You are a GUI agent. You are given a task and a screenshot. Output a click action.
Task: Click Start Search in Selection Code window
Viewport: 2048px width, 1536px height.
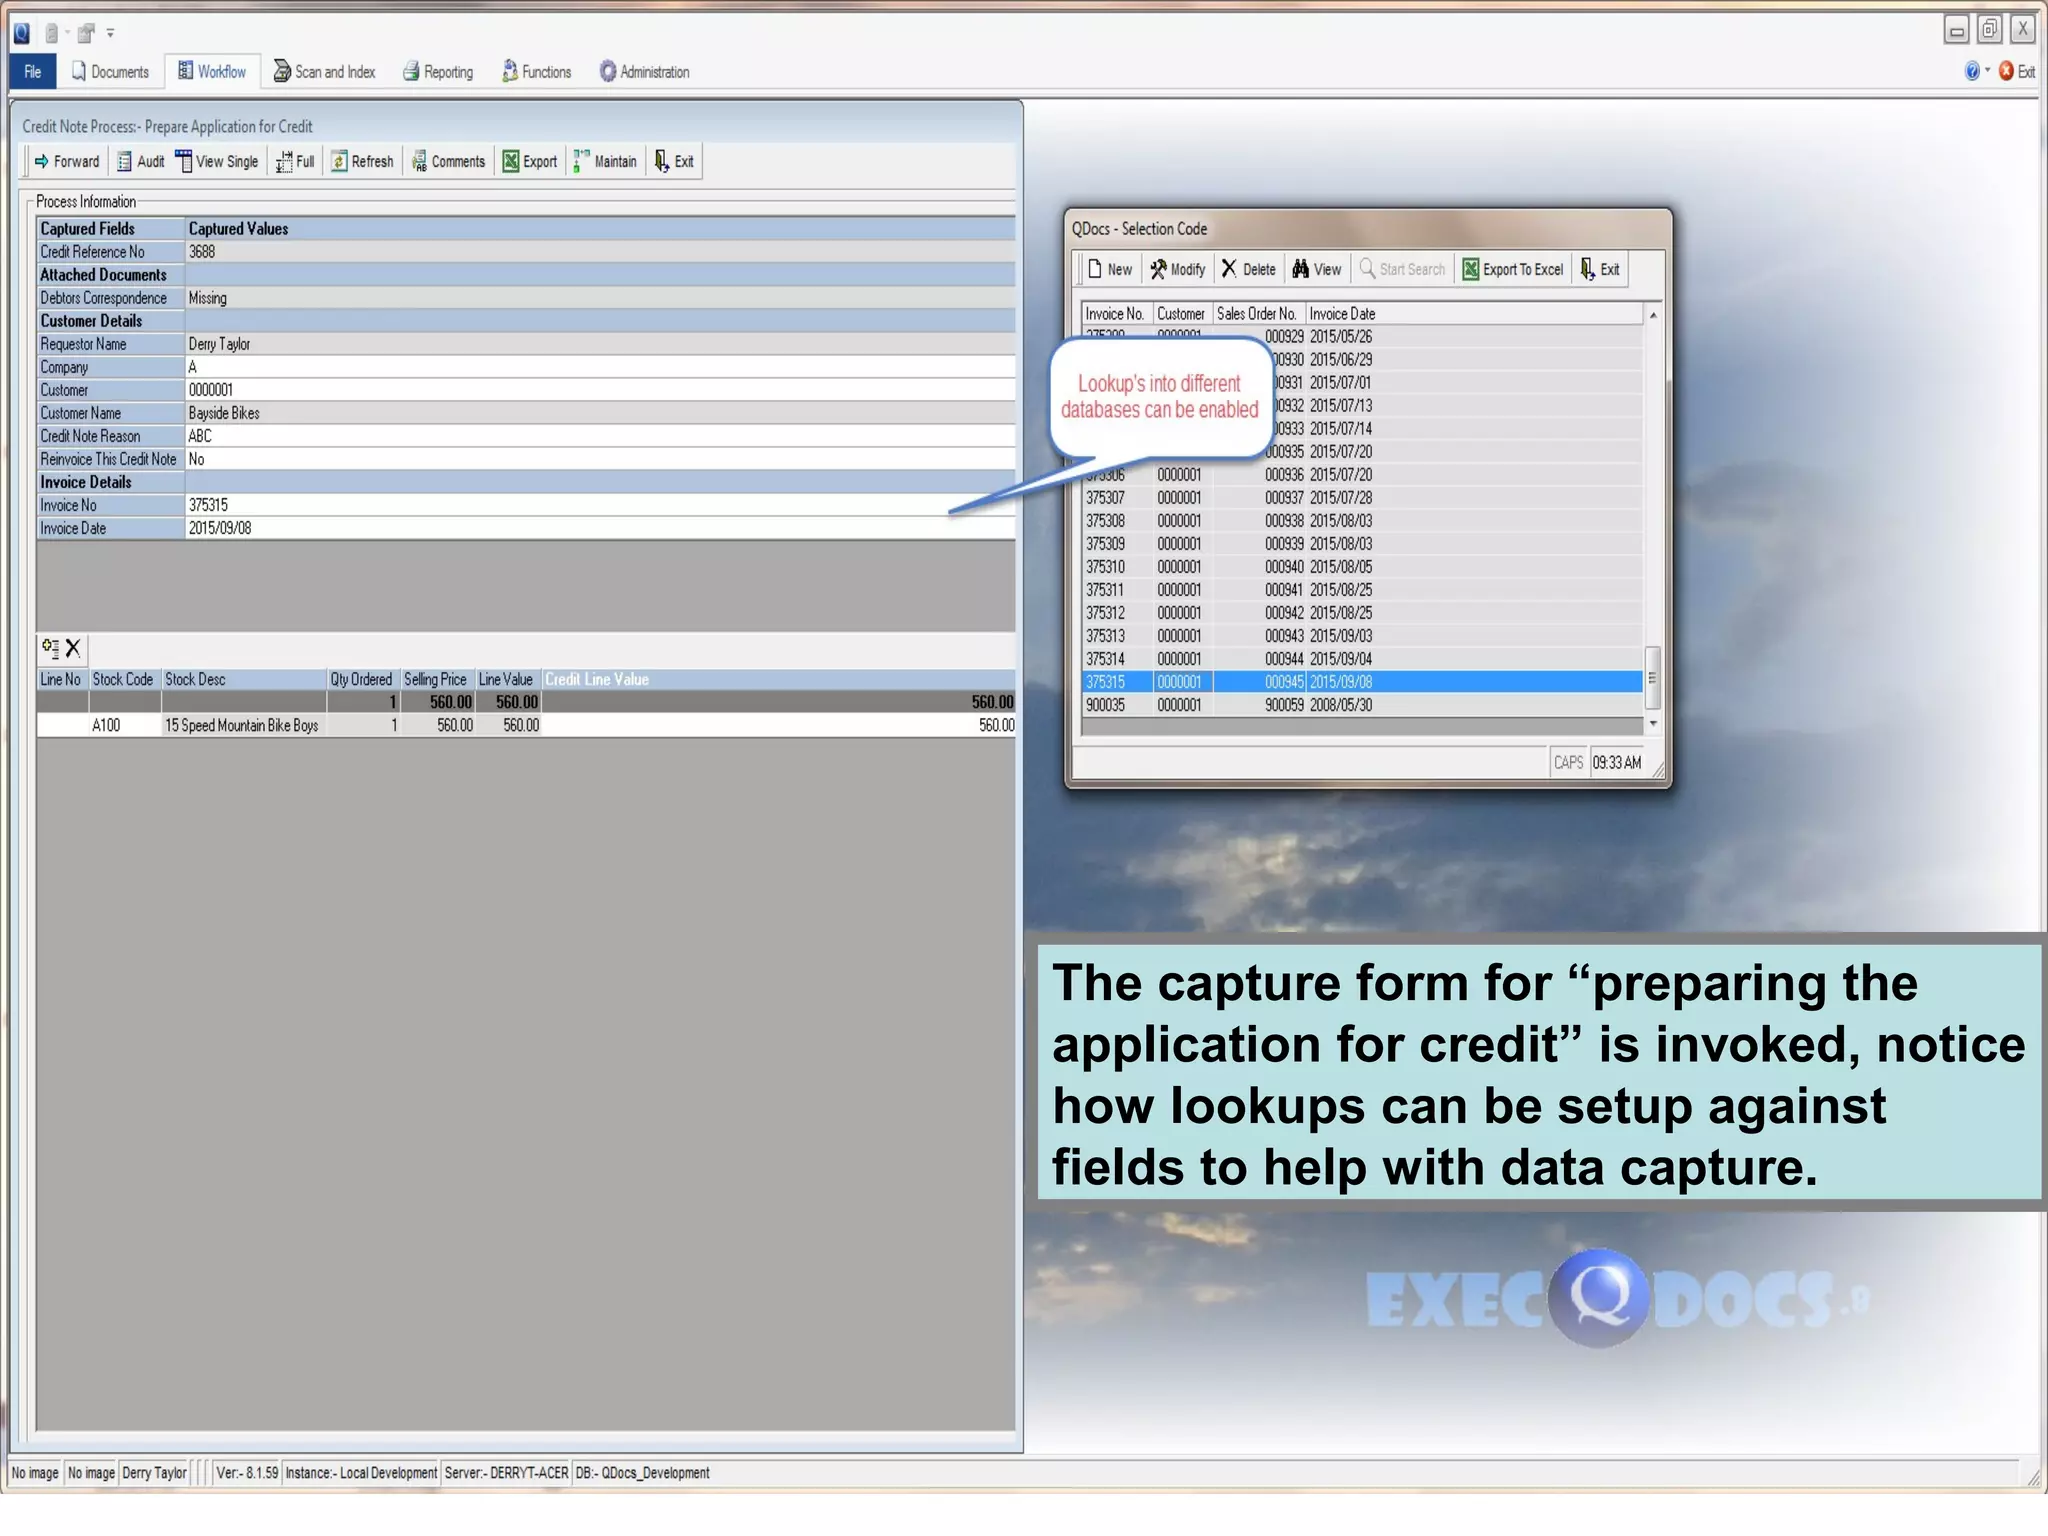[1402, 270]
